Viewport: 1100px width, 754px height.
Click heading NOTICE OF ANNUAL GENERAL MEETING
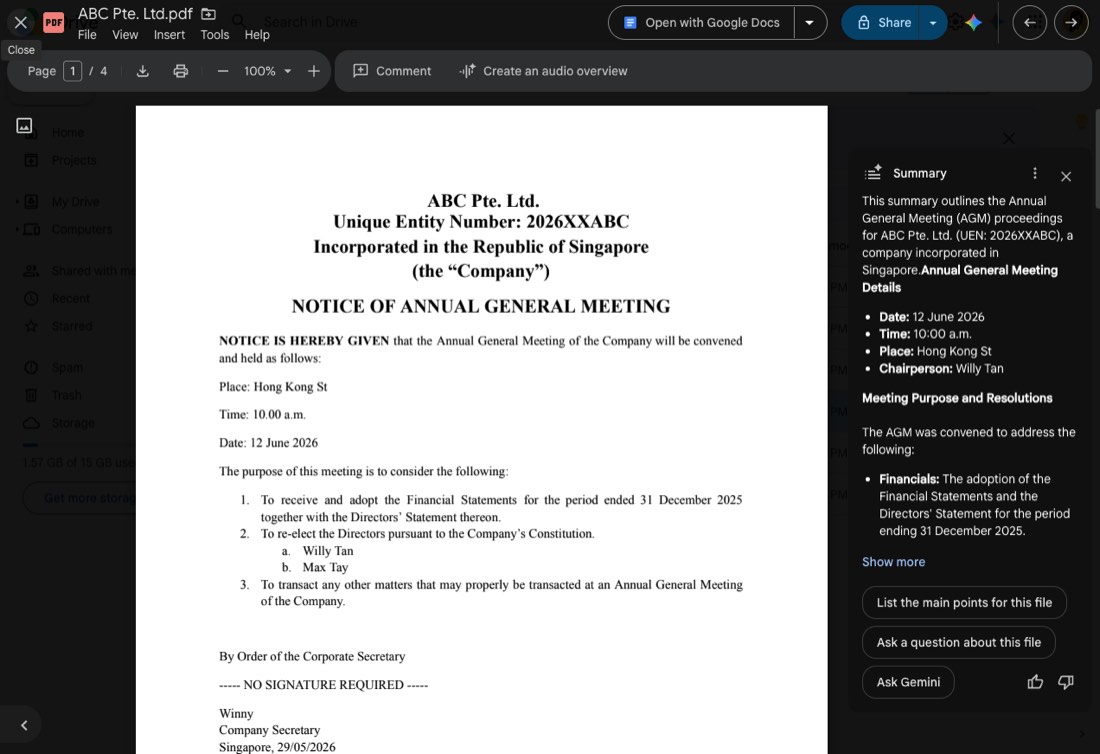[x=481, y=307]
